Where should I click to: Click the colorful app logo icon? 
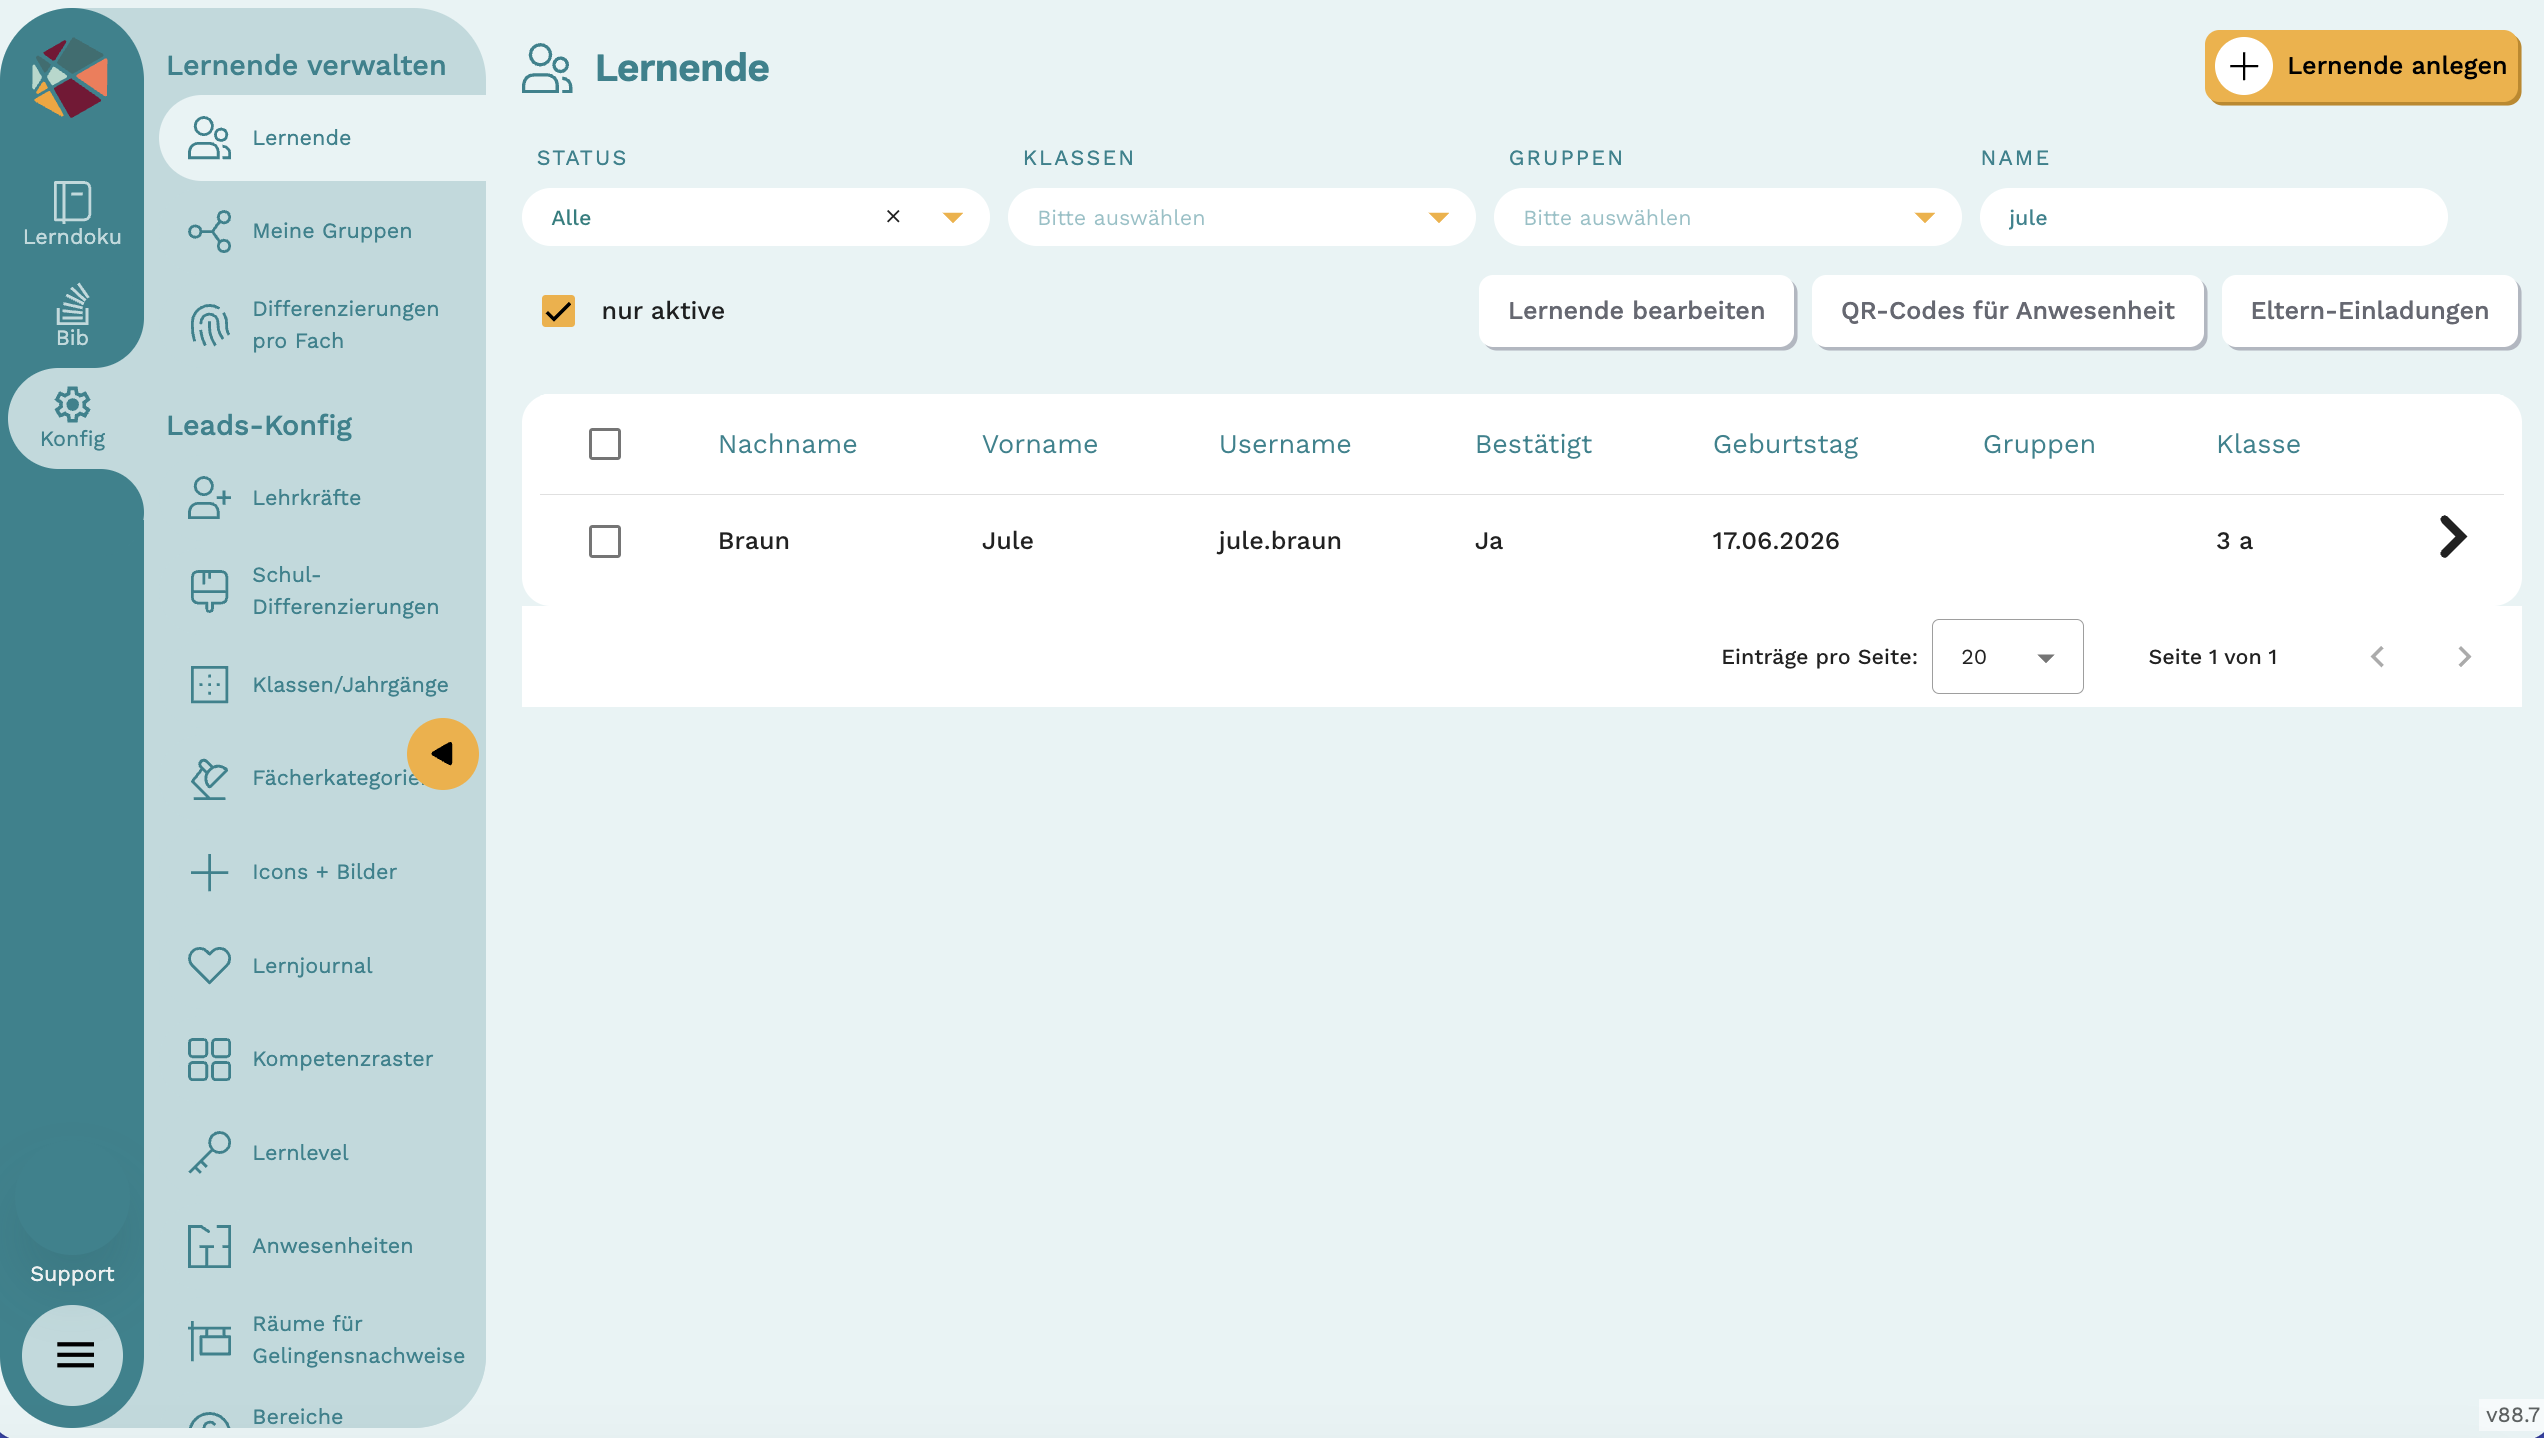[70, 78]
